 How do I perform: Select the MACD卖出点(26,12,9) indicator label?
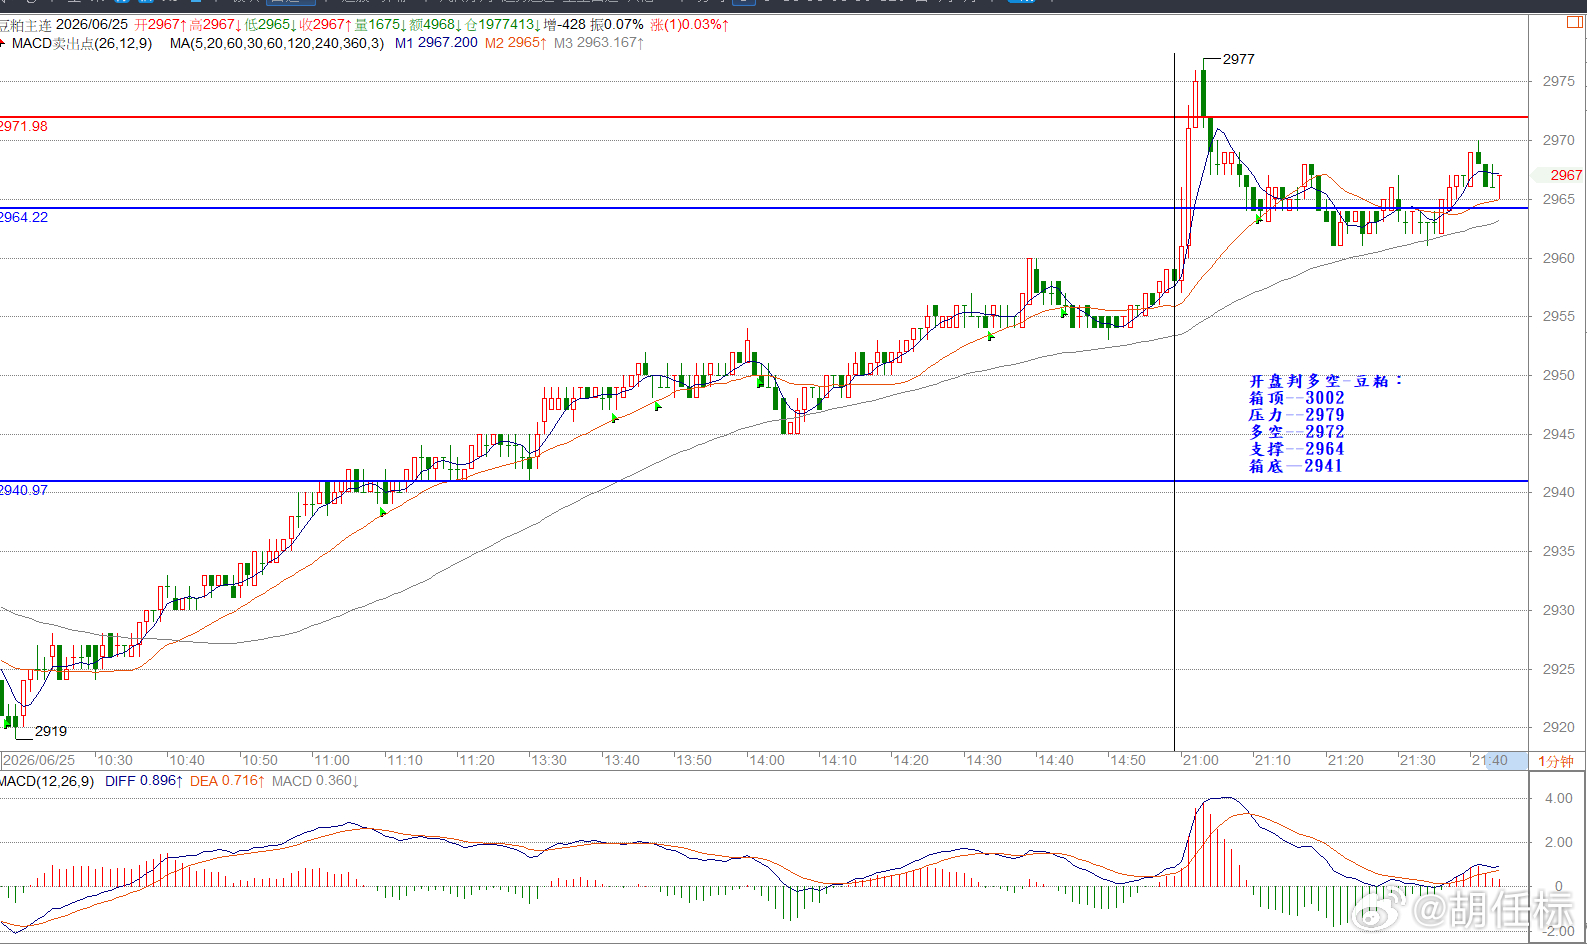tap(82, 43)
